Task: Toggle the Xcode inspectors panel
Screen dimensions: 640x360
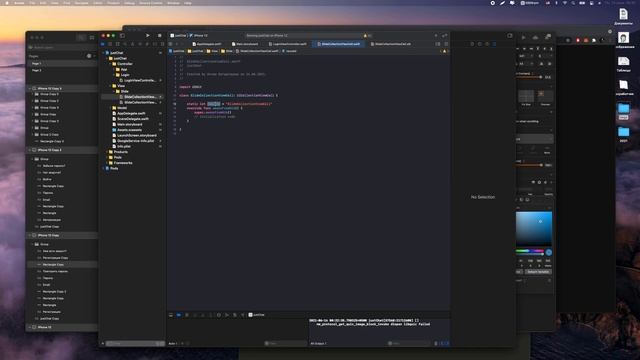Action: click(x=510, y=36)
